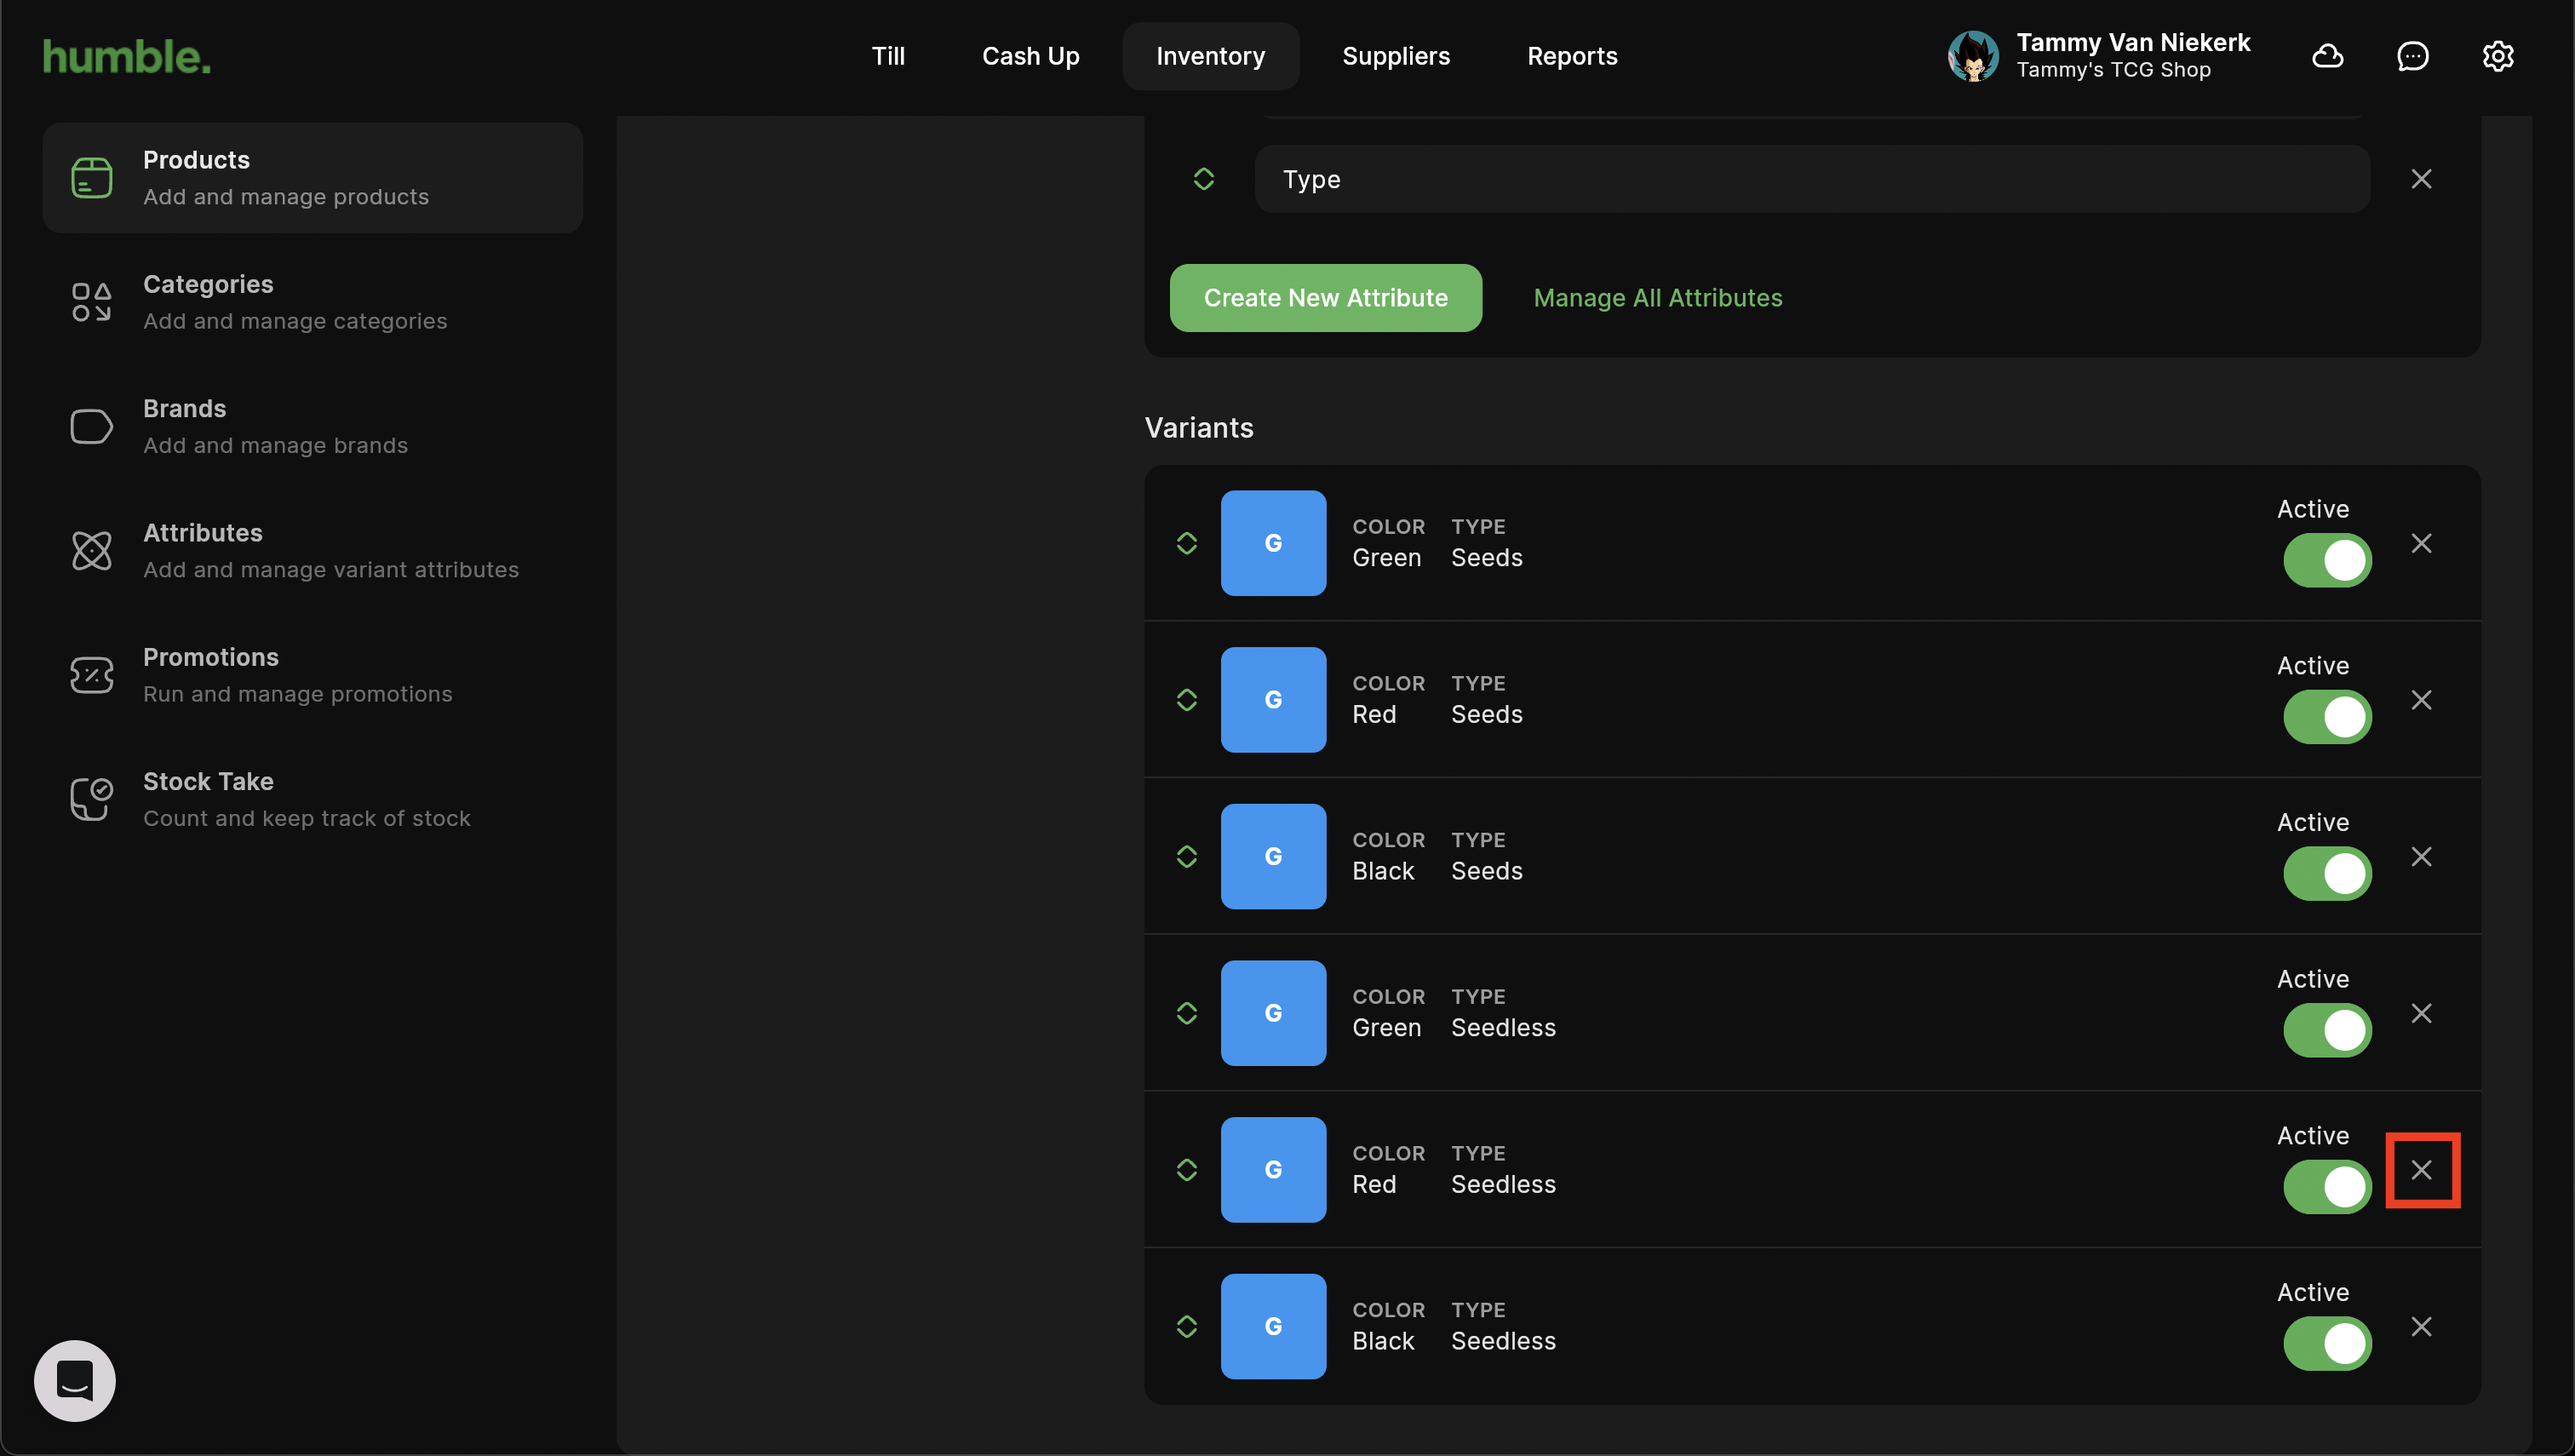The height and width of the screenshot is (1456, 2575).
Task: Disable Active switch for Black Seedless
Action: (2326, 1342)
